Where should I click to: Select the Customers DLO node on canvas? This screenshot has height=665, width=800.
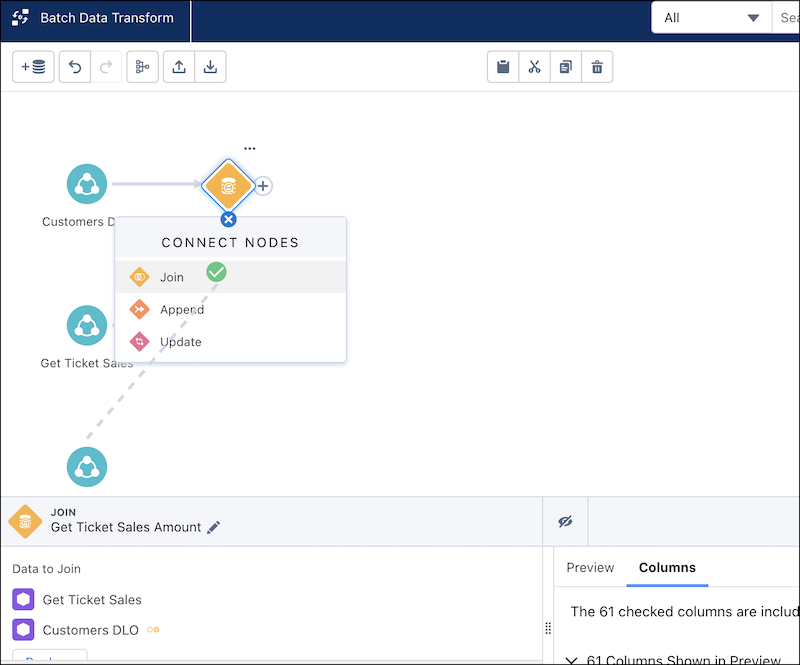(87, 184)
